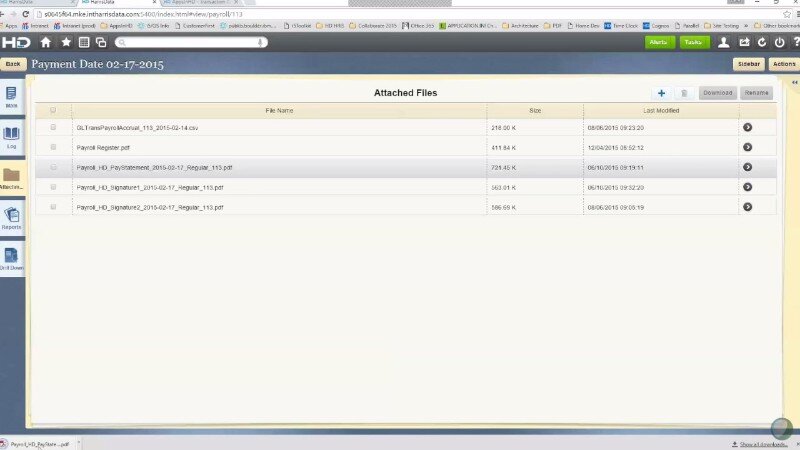This screenshot has width=800, height=450.
Task: Open the Drill Down sidebar icon
Action: tap(12, 259)
